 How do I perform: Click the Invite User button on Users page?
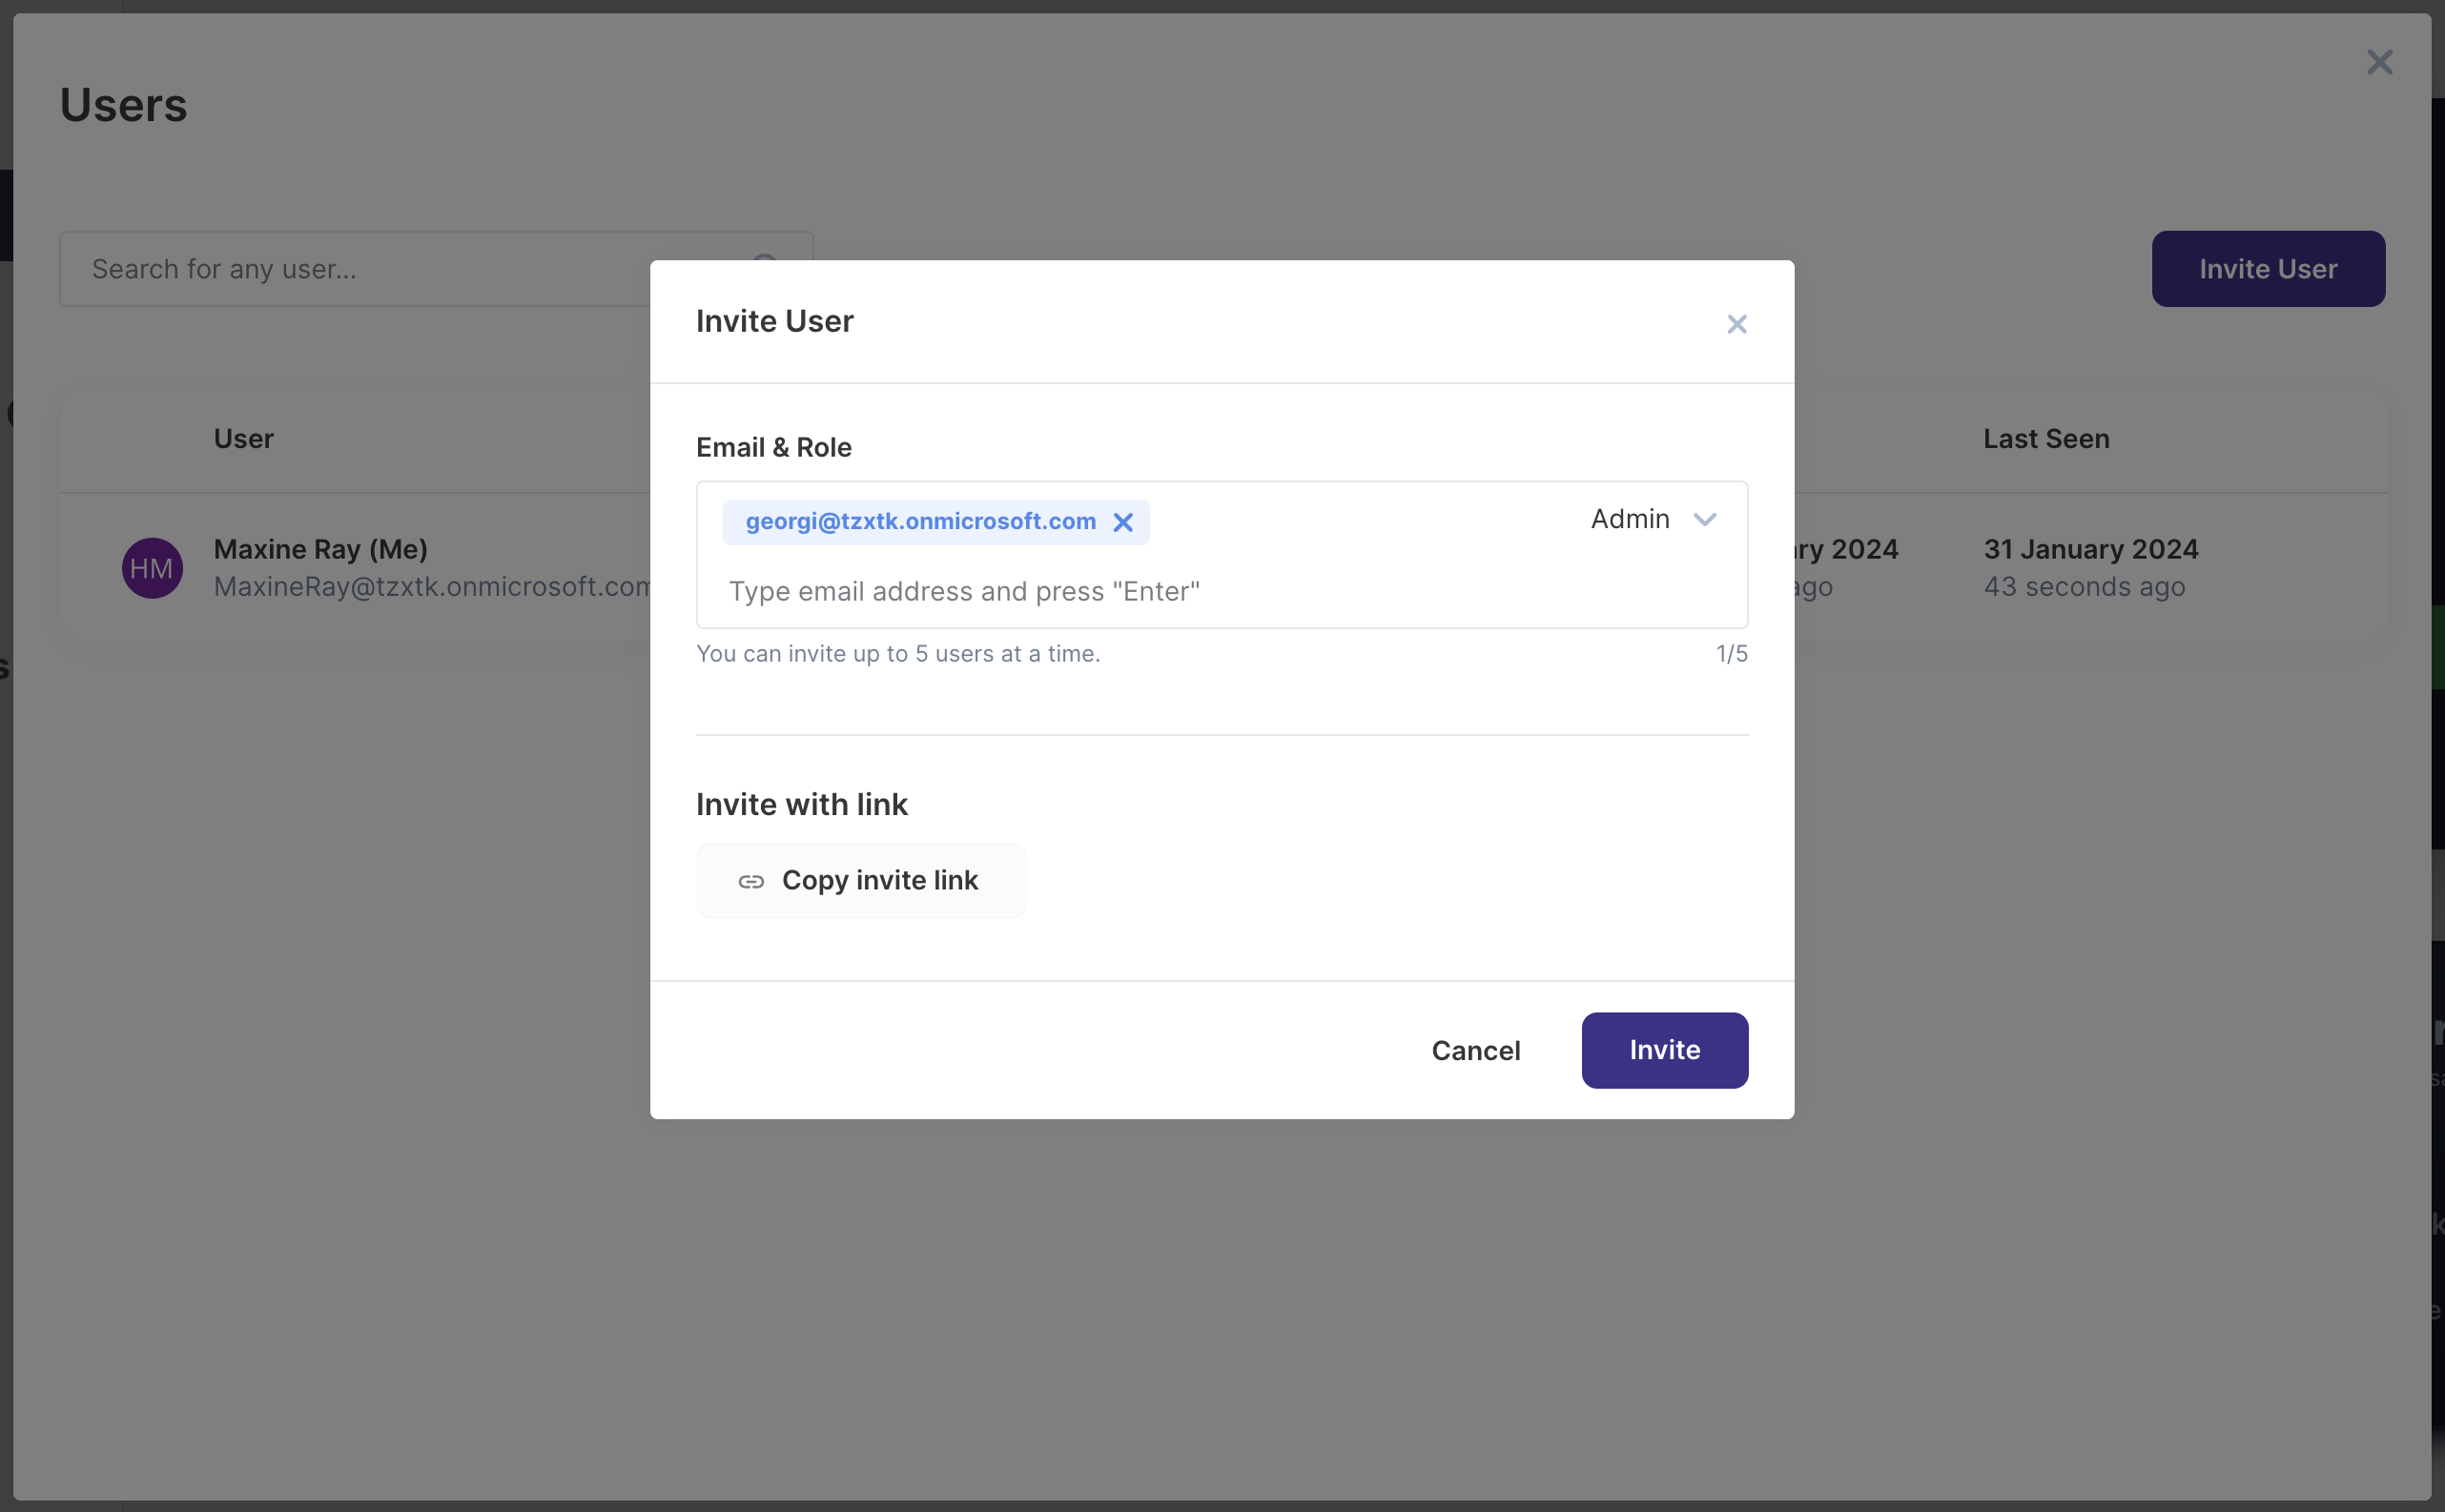2268,269
